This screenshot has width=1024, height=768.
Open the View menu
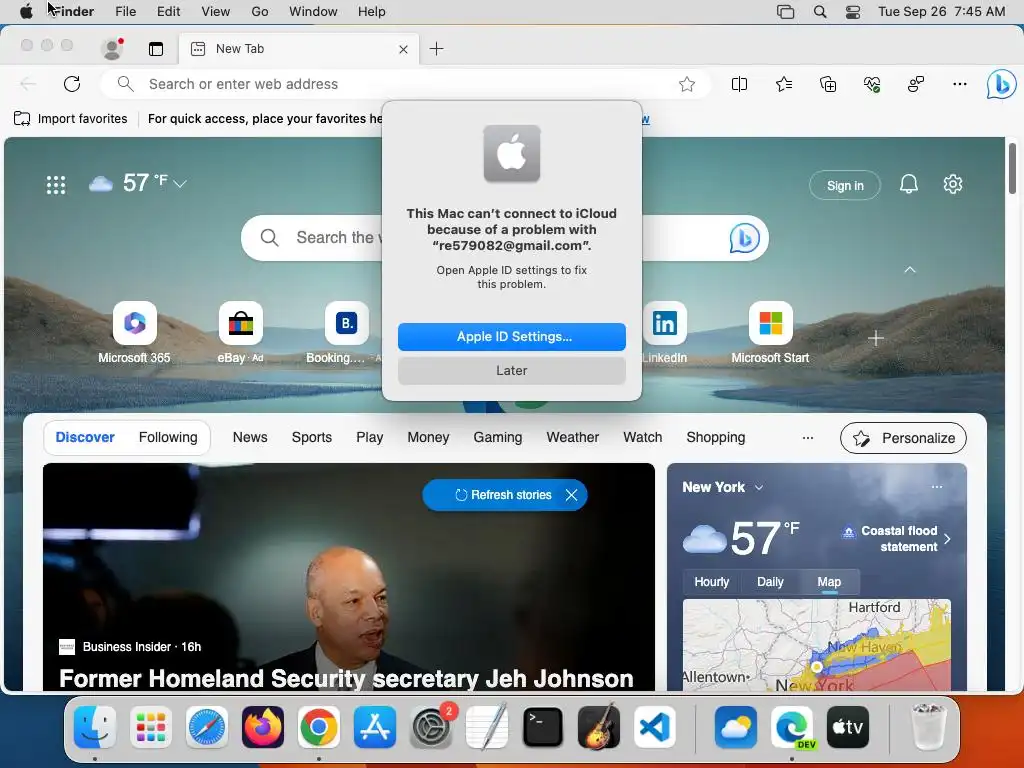pos(216,12)
